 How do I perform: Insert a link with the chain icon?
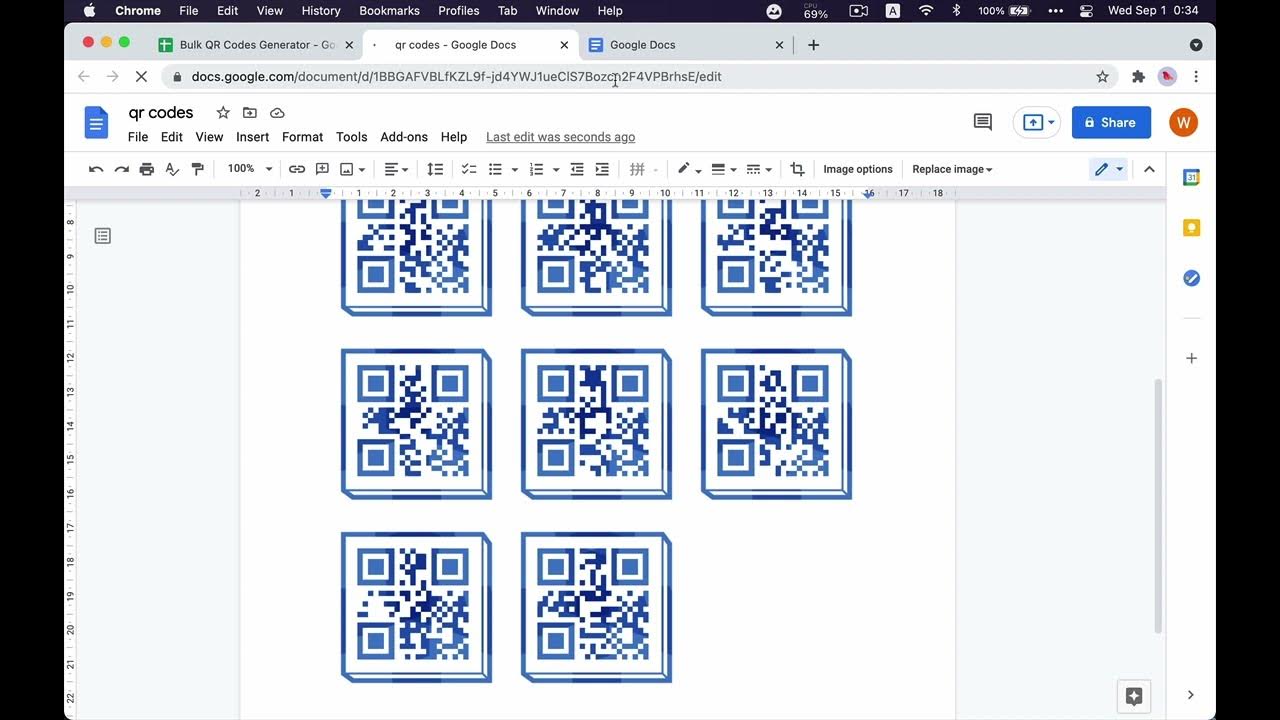[297, 169]
